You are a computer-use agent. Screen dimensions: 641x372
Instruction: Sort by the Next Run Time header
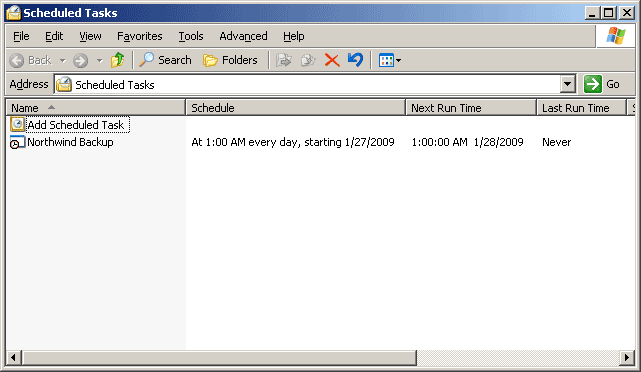[x=471, y=108]
